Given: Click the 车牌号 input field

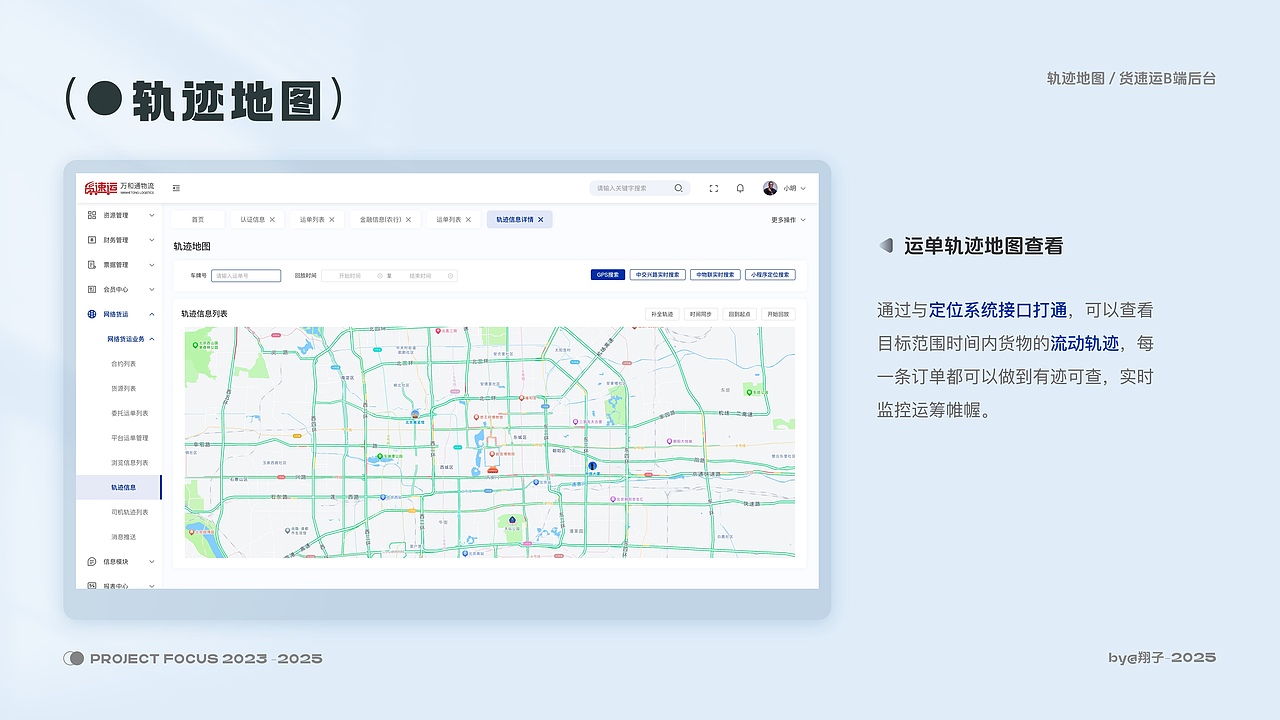Looking at the screenshot, I should click(x=246, y=275).
